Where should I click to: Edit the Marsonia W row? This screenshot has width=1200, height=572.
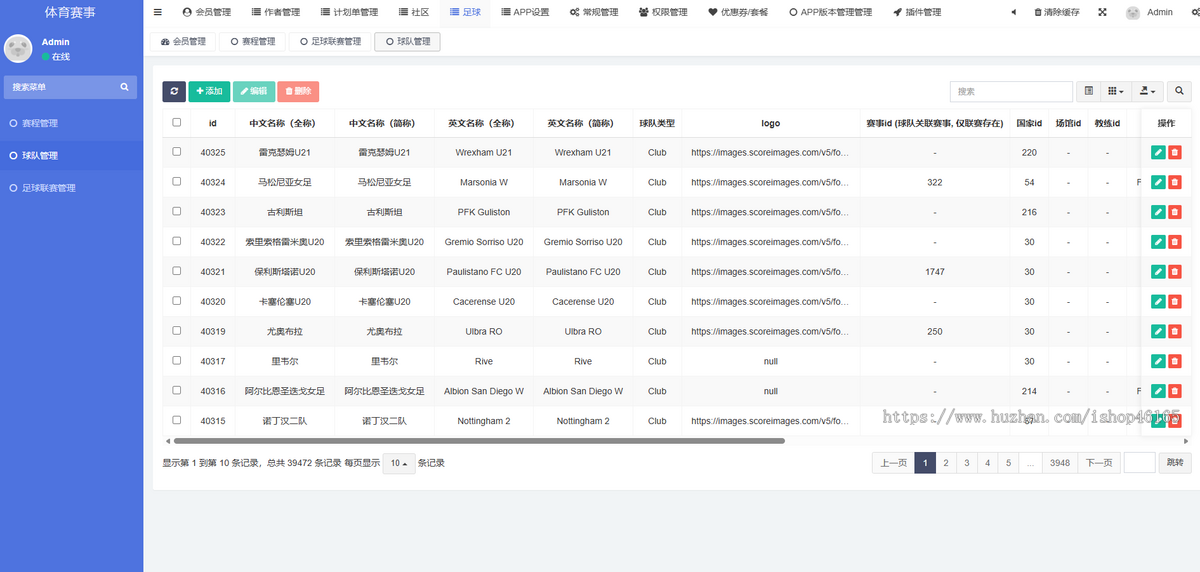[x=1158, y=182]
